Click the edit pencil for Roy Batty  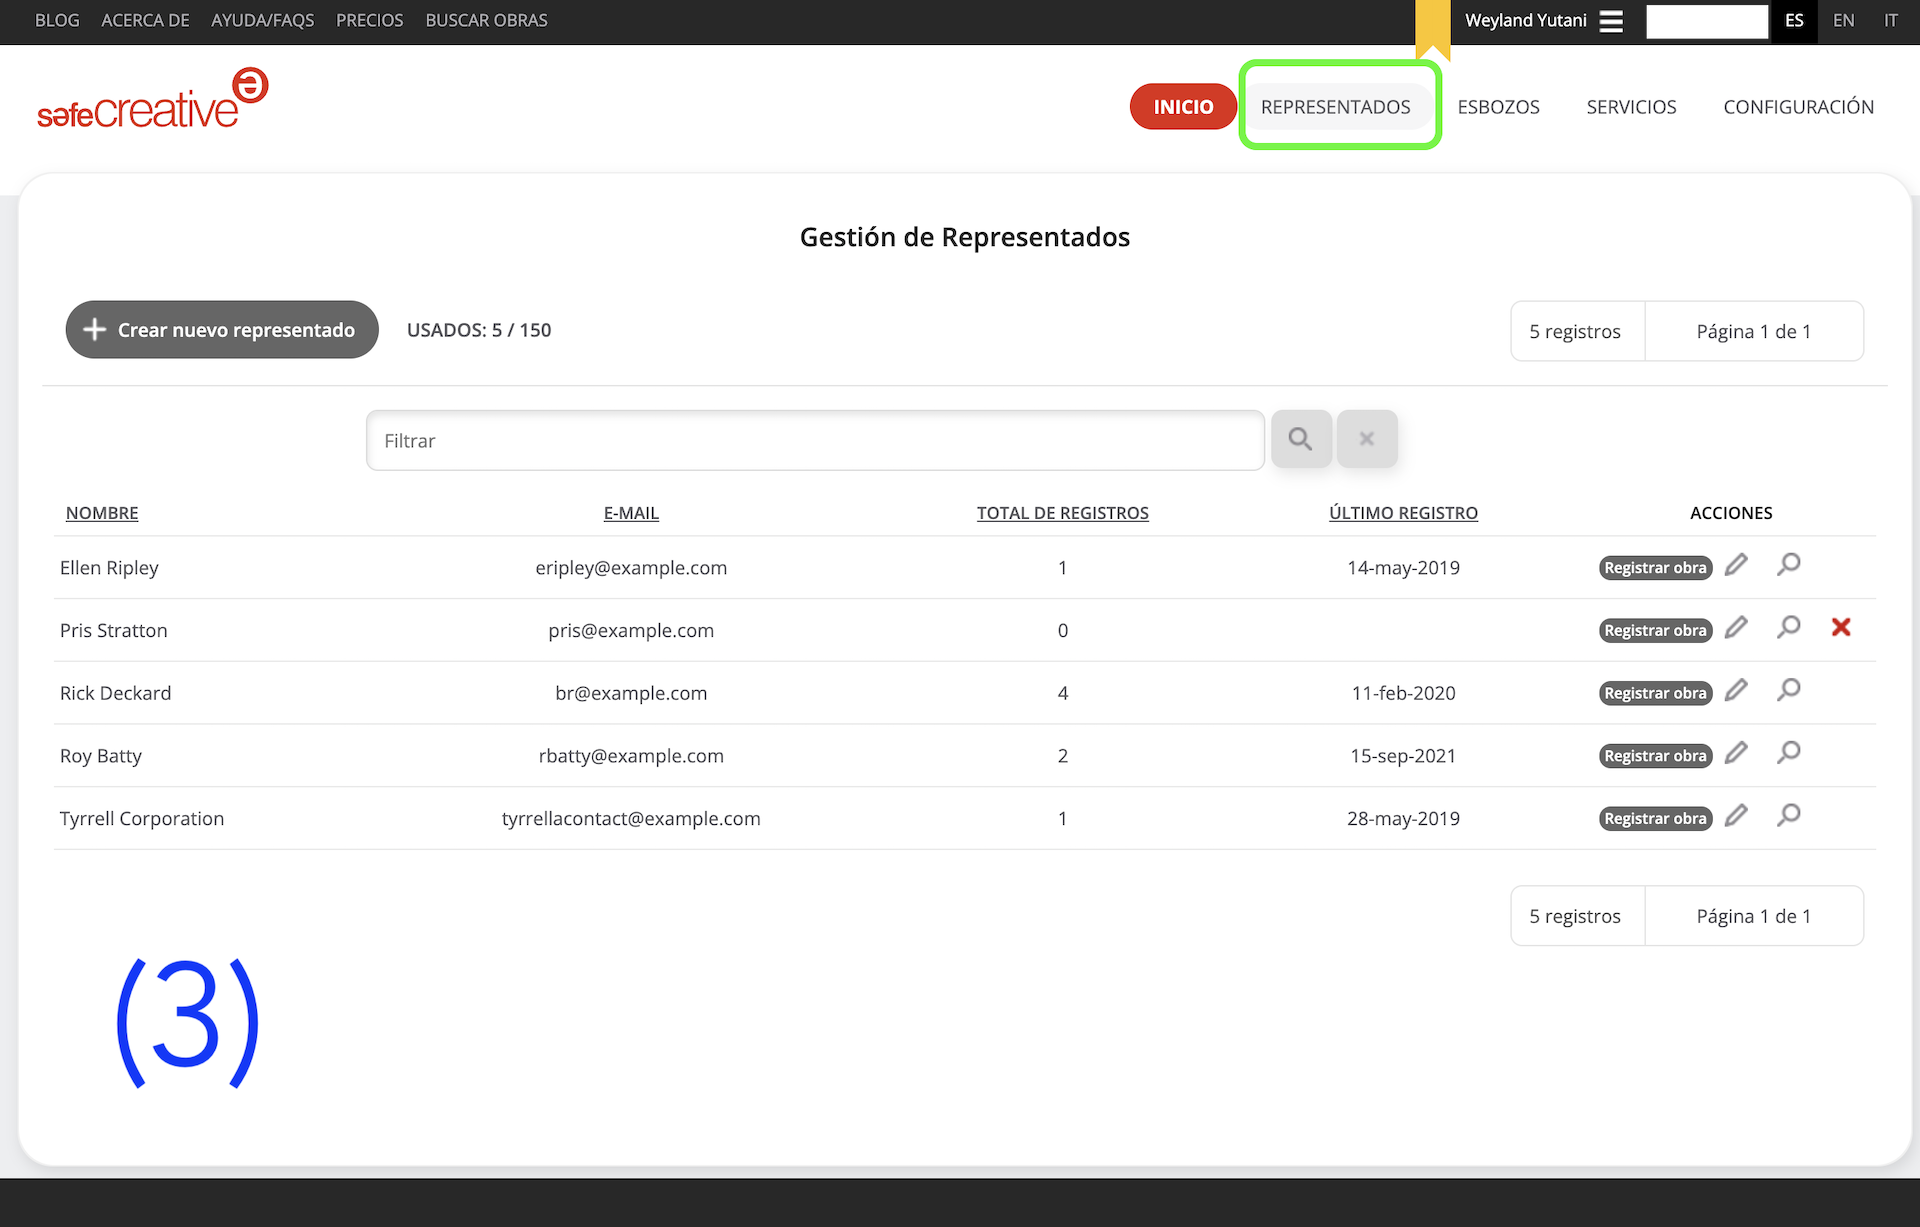click(x=1736, y=753)
